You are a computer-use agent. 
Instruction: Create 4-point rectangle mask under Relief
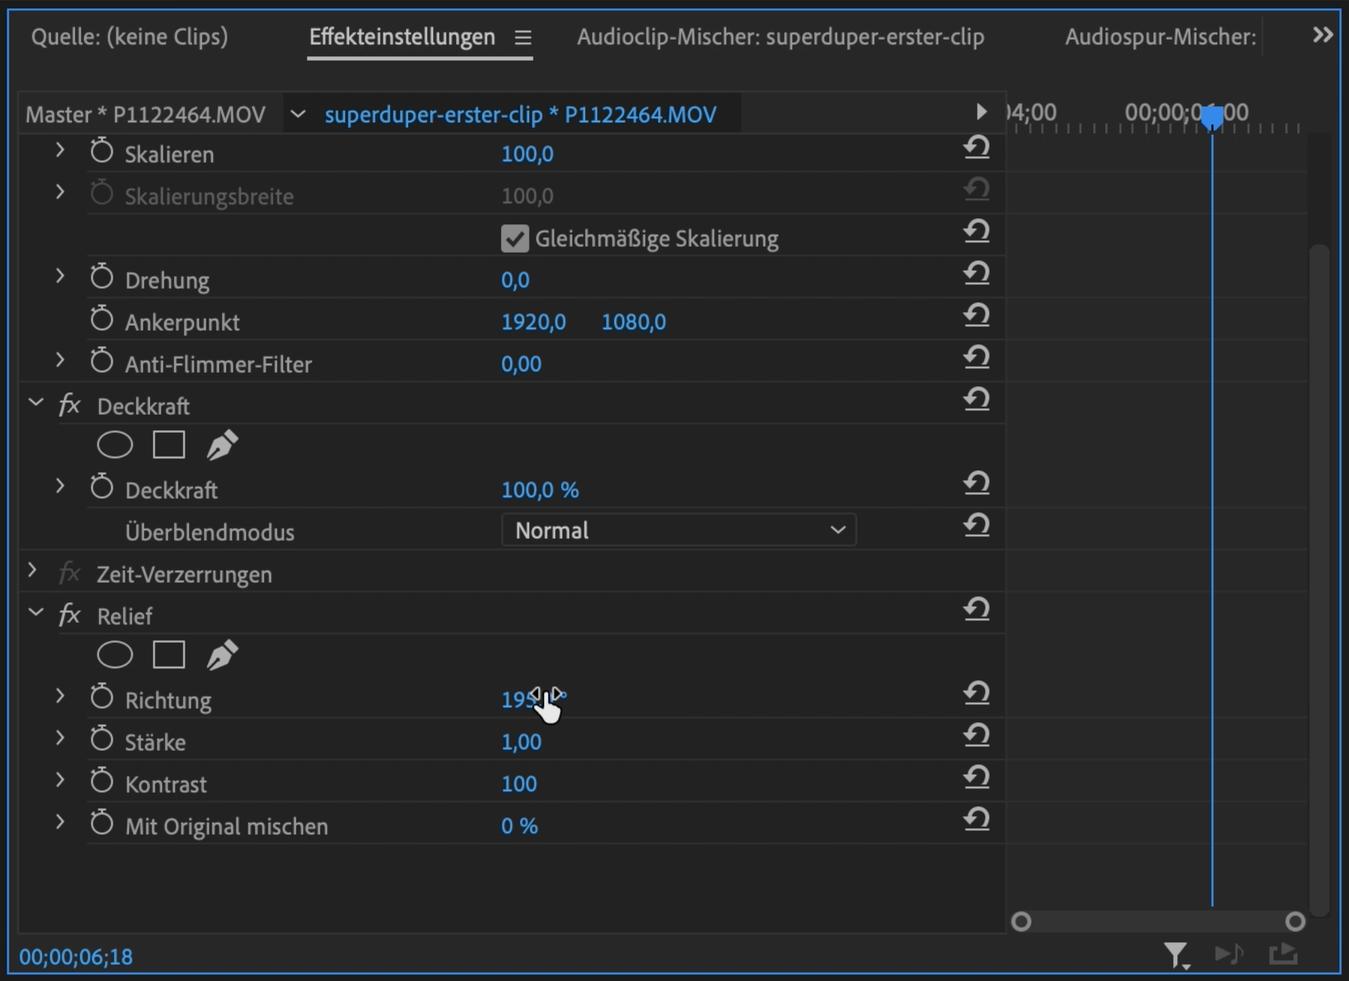click(x=169, y=655)
